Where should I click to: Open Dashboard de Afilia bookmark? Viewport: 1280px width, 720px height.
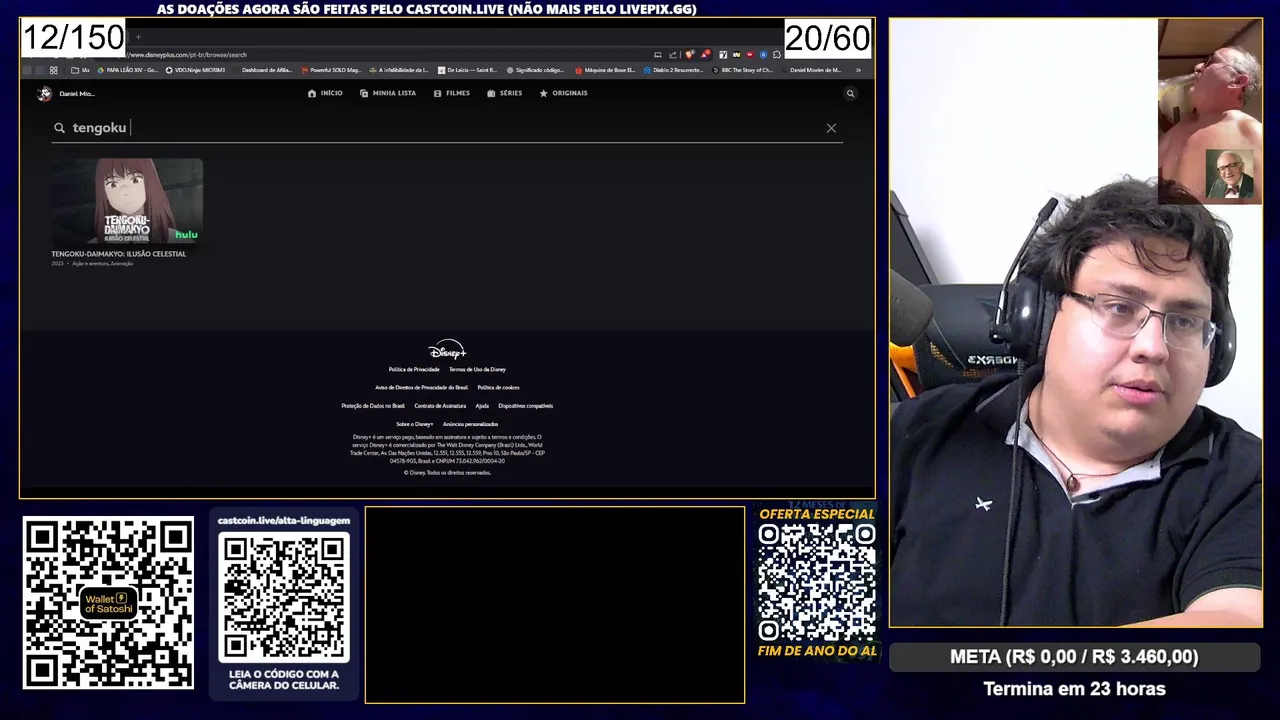coord(267,70)
